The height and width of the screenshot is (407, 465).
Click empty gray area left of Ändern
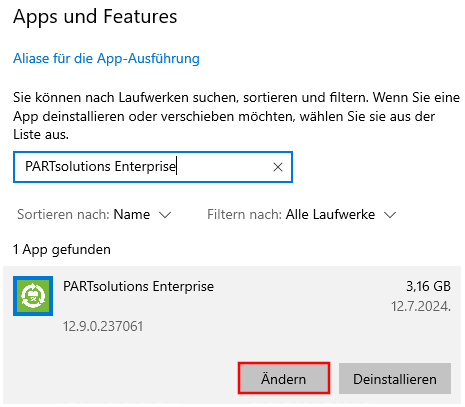point(120,378)
